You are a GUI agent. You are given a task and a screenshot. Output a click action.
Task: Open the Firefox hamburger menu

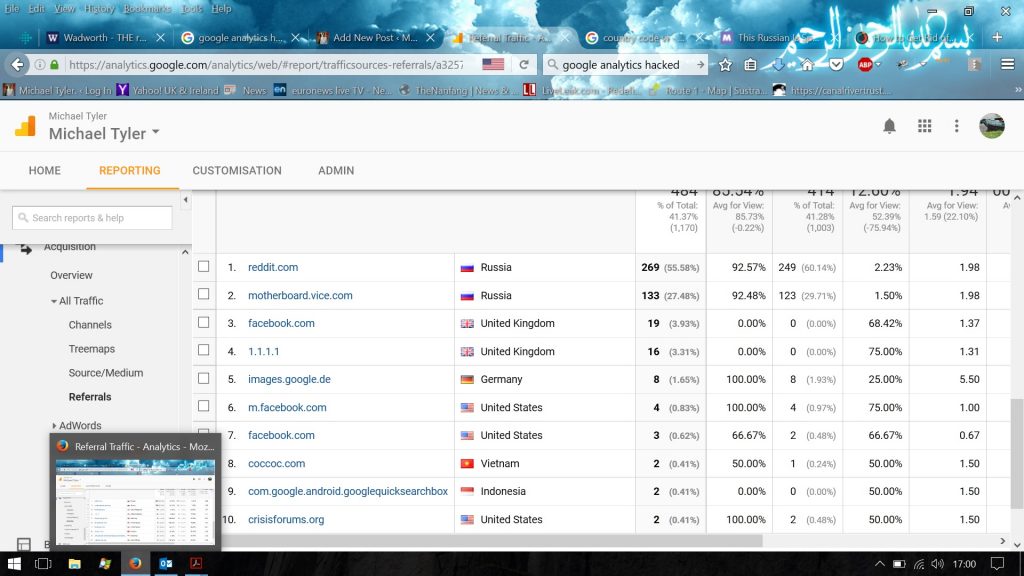click(1008, 64)
